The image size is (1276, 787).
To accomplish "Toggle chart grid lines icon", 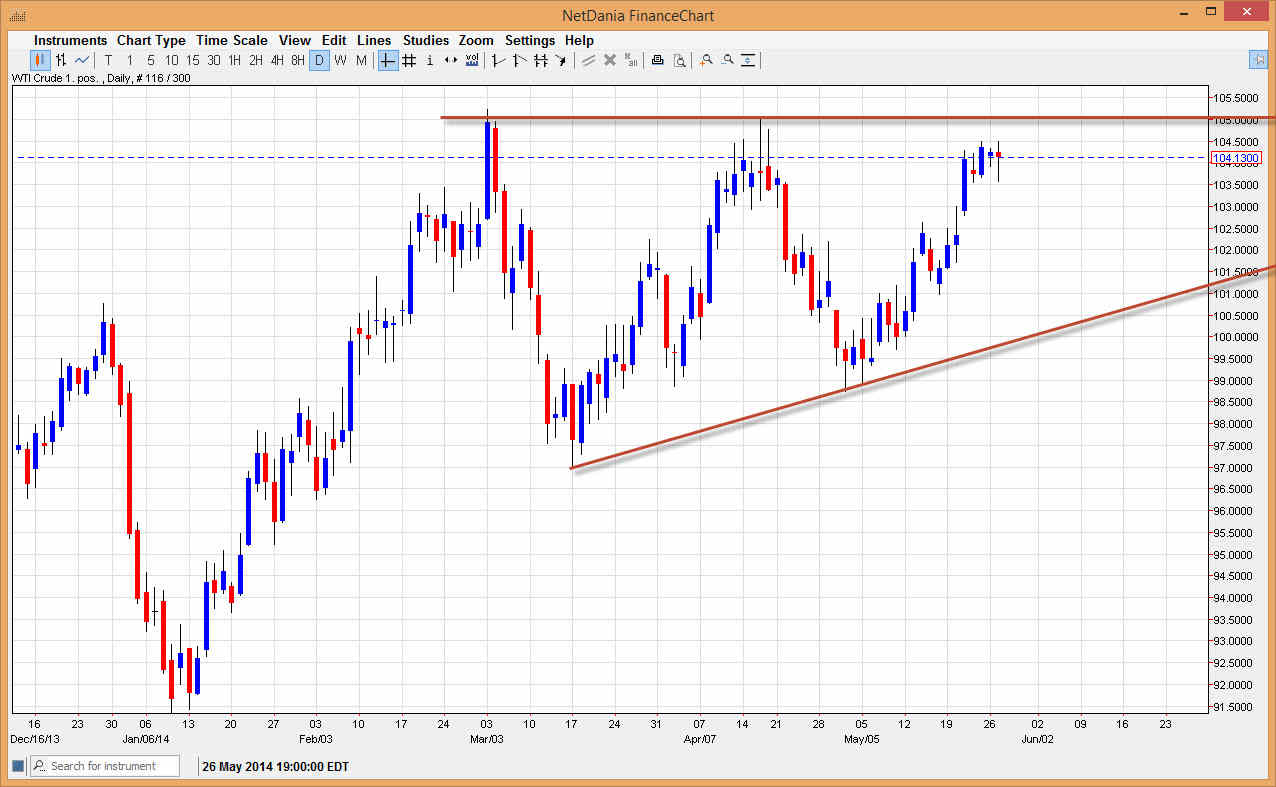I will click(x=409, y=60).
